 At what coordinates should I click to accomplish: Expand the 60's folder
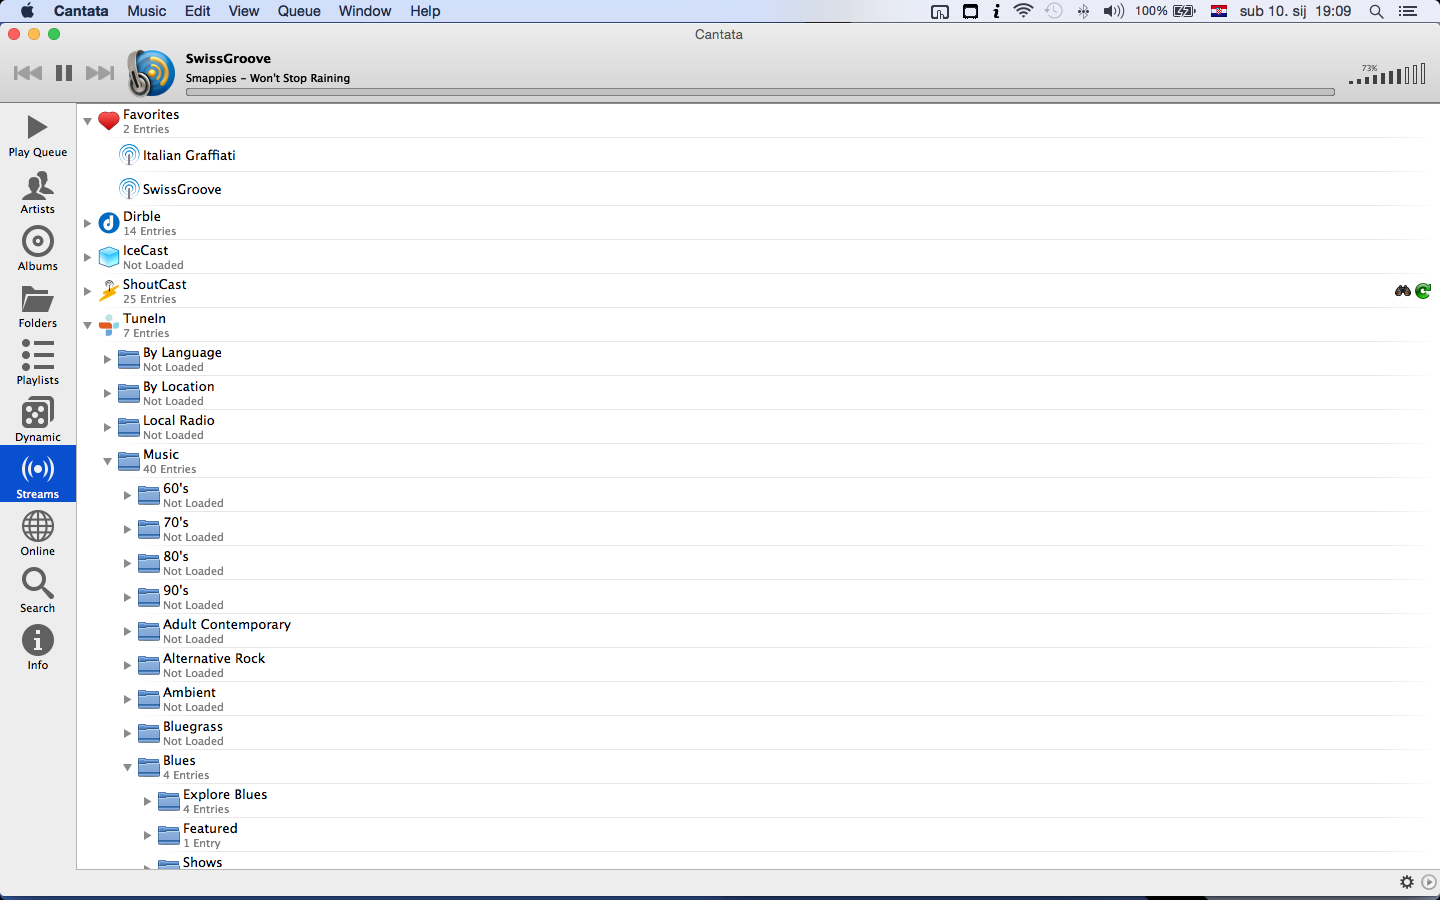point(128,495)
